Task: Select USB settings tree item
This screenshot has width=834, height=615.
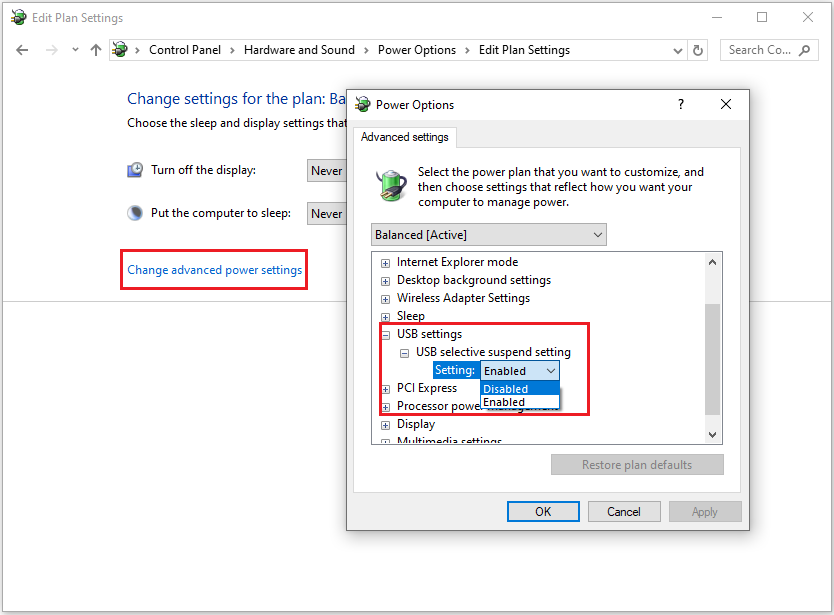Action: [x=429, y=334]
